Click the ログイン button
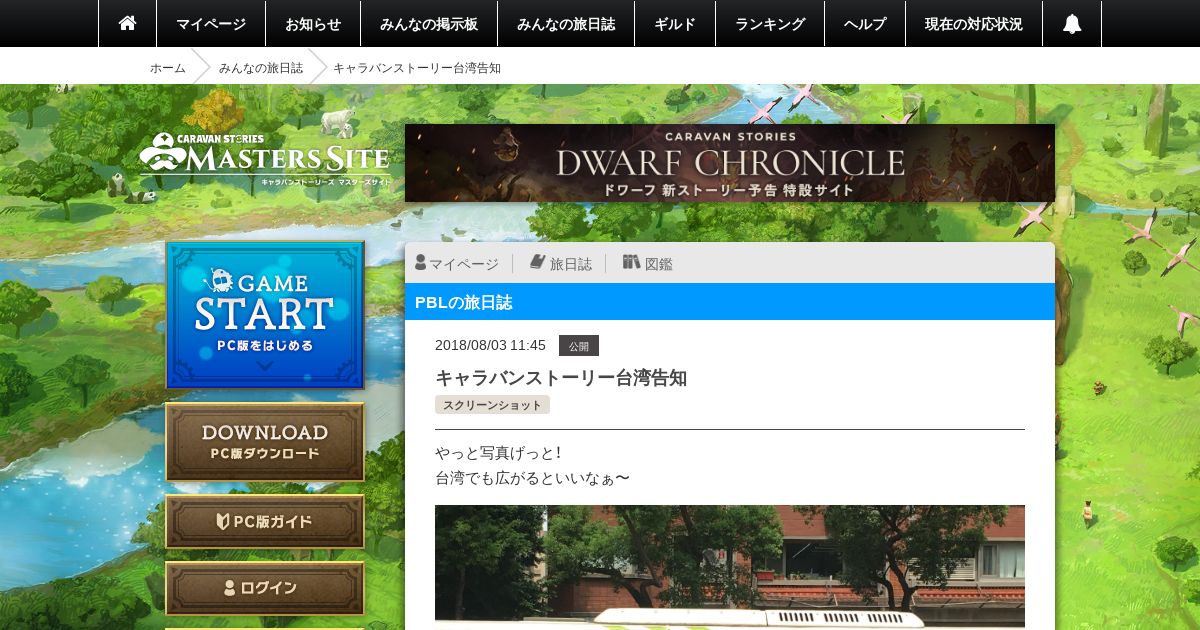Screen dimensions: 1200x630 click(x=265, y=588)
